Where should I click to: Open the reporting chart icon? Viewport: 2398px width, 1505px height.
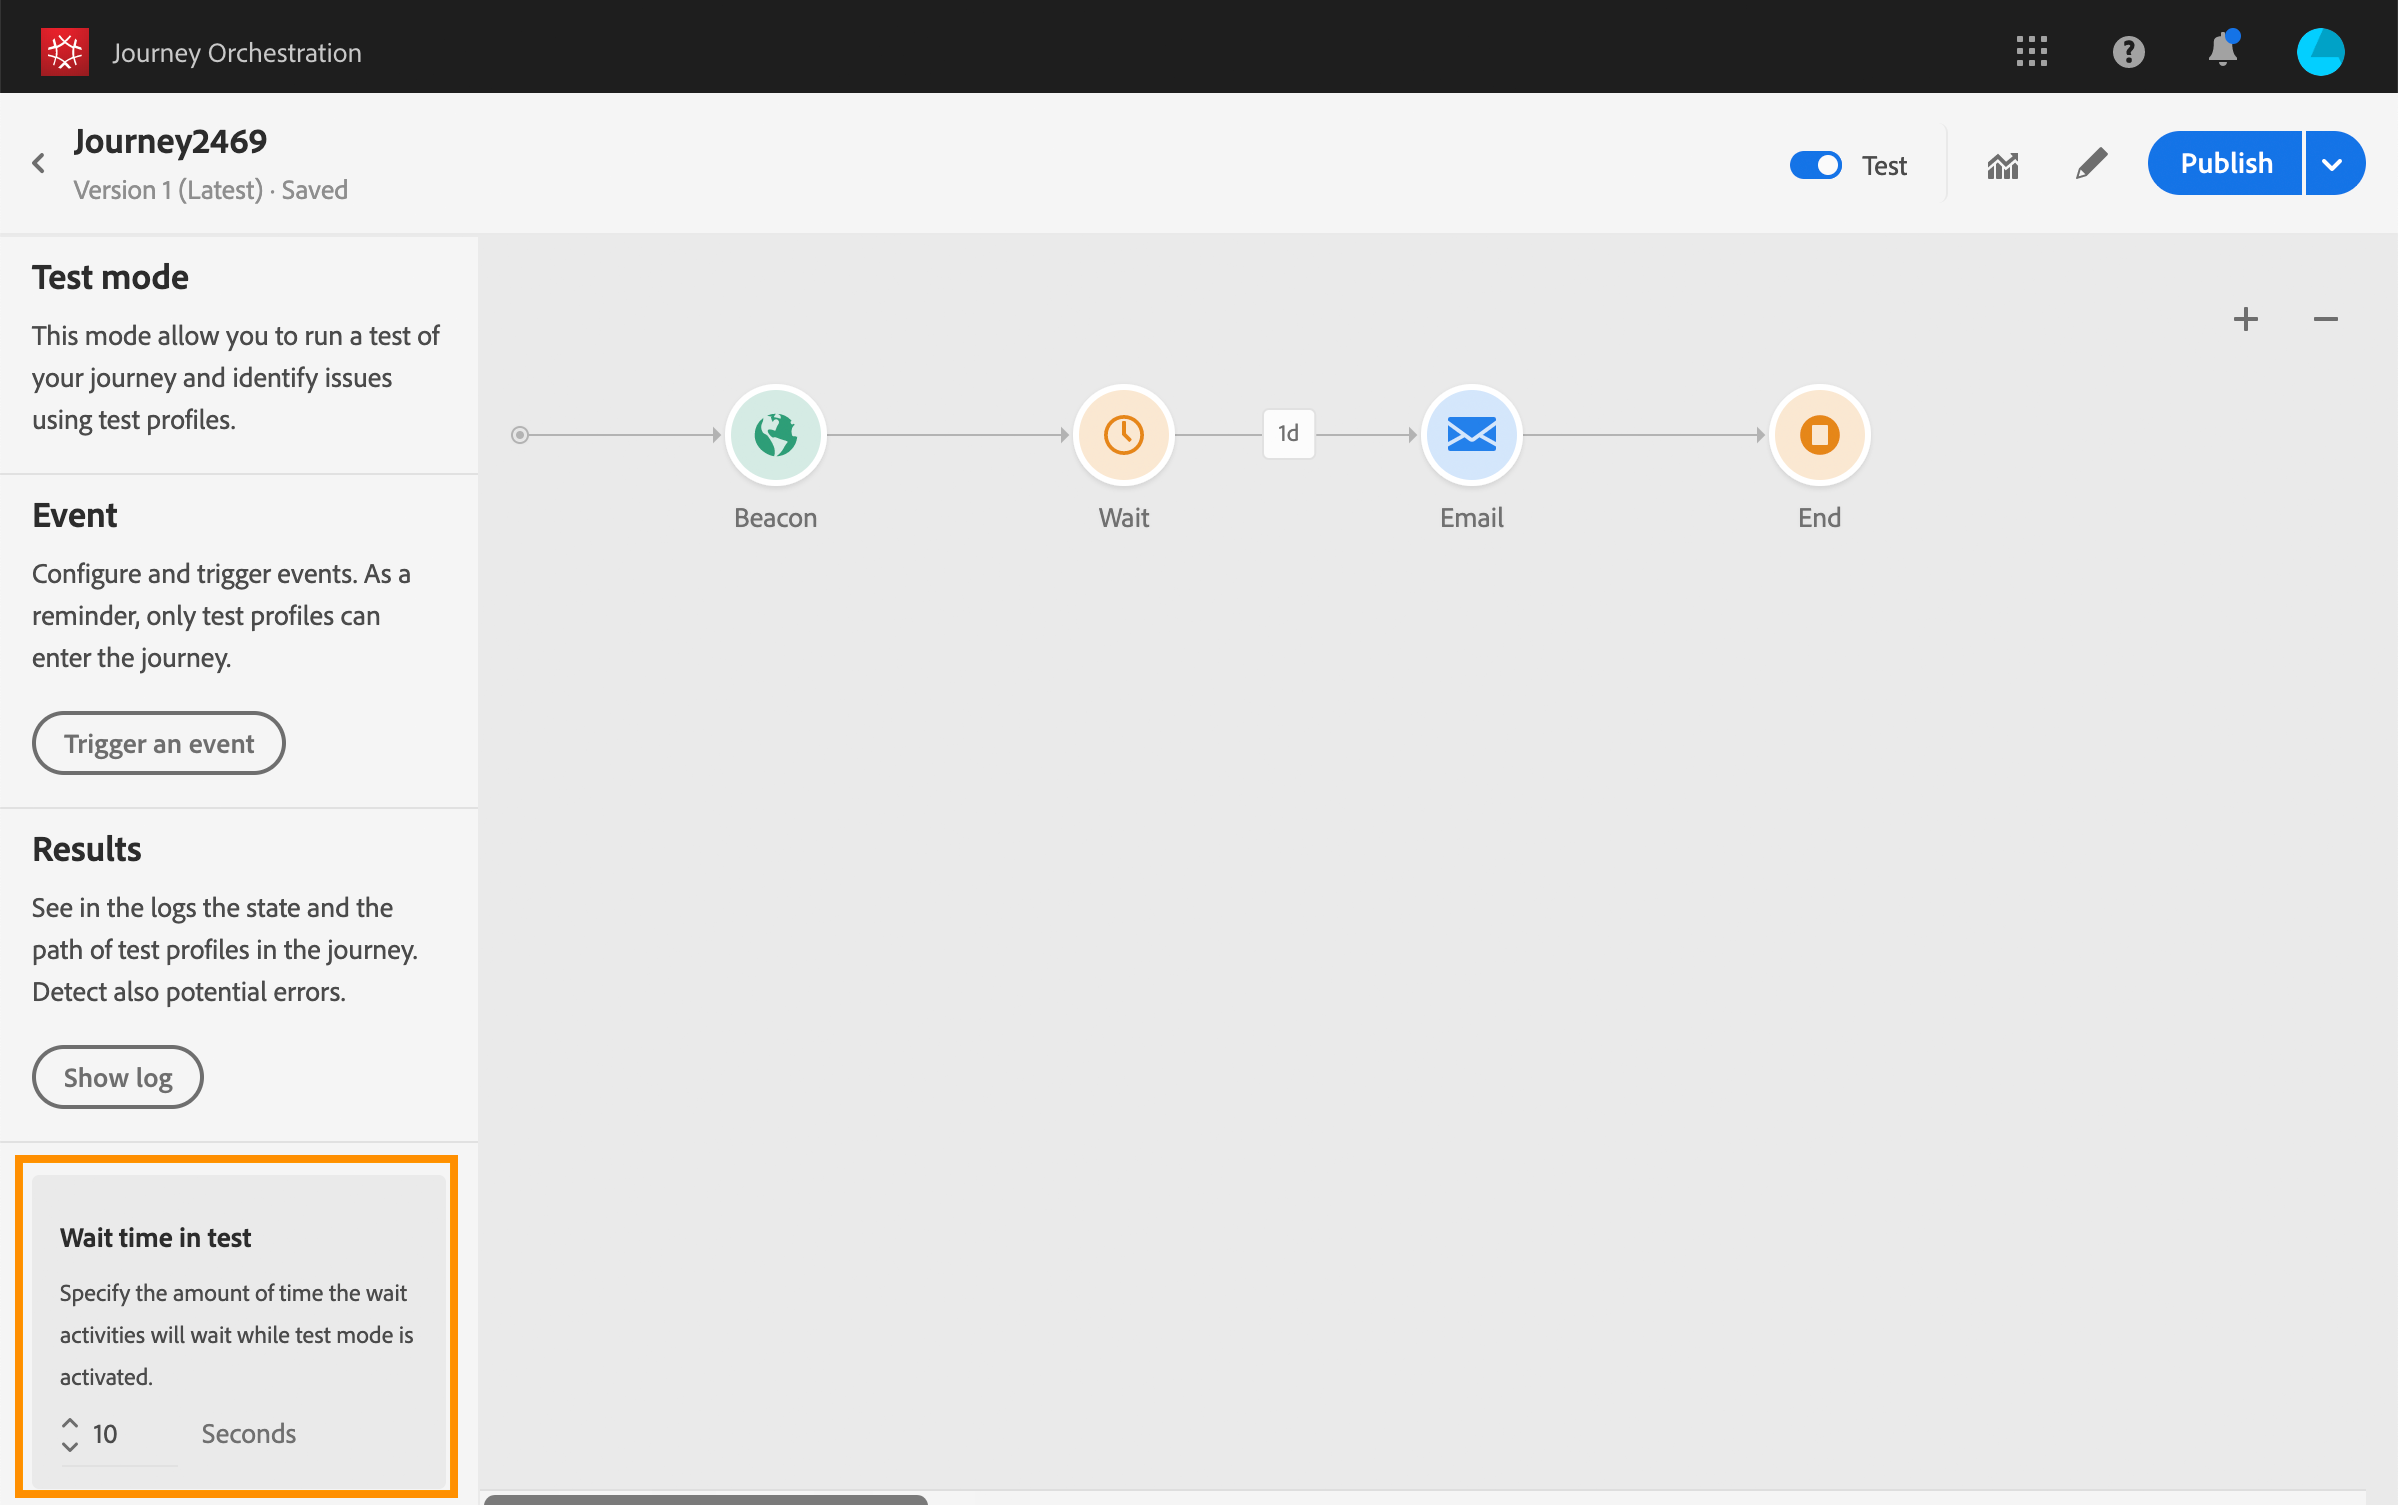(2003, 165)
